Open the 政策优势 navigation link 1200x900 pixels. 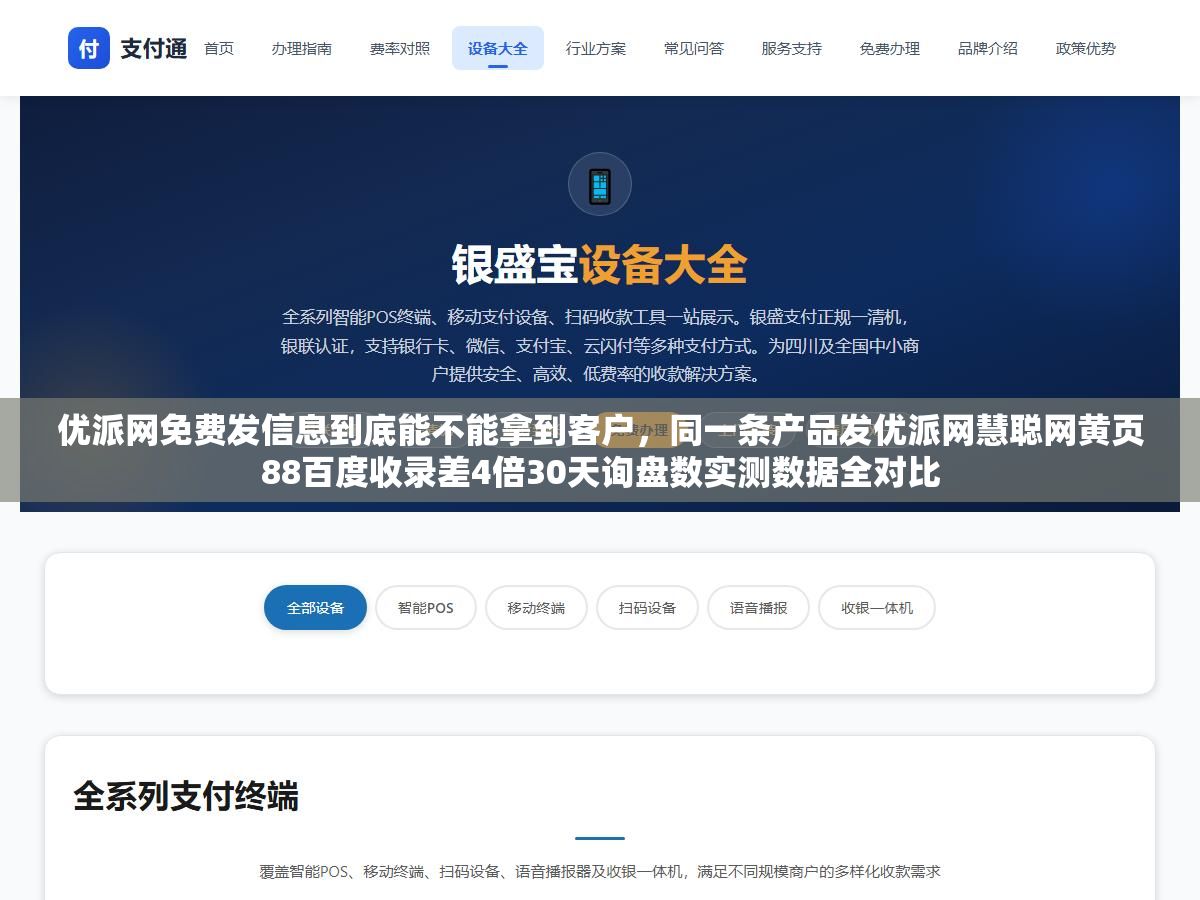1086,48
